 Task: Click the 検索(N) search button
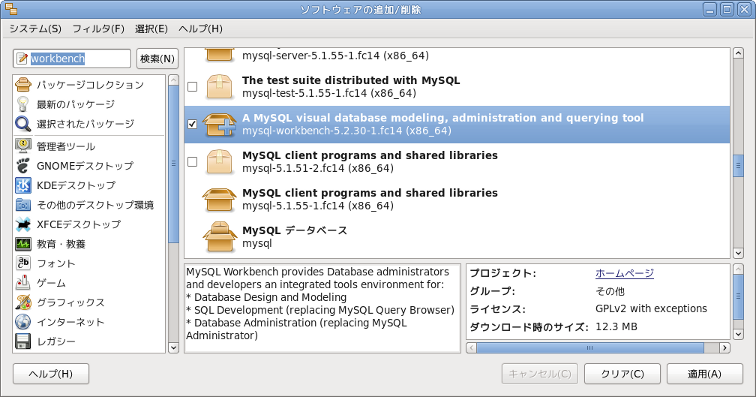pyautogui.click(x=157, y=59)
